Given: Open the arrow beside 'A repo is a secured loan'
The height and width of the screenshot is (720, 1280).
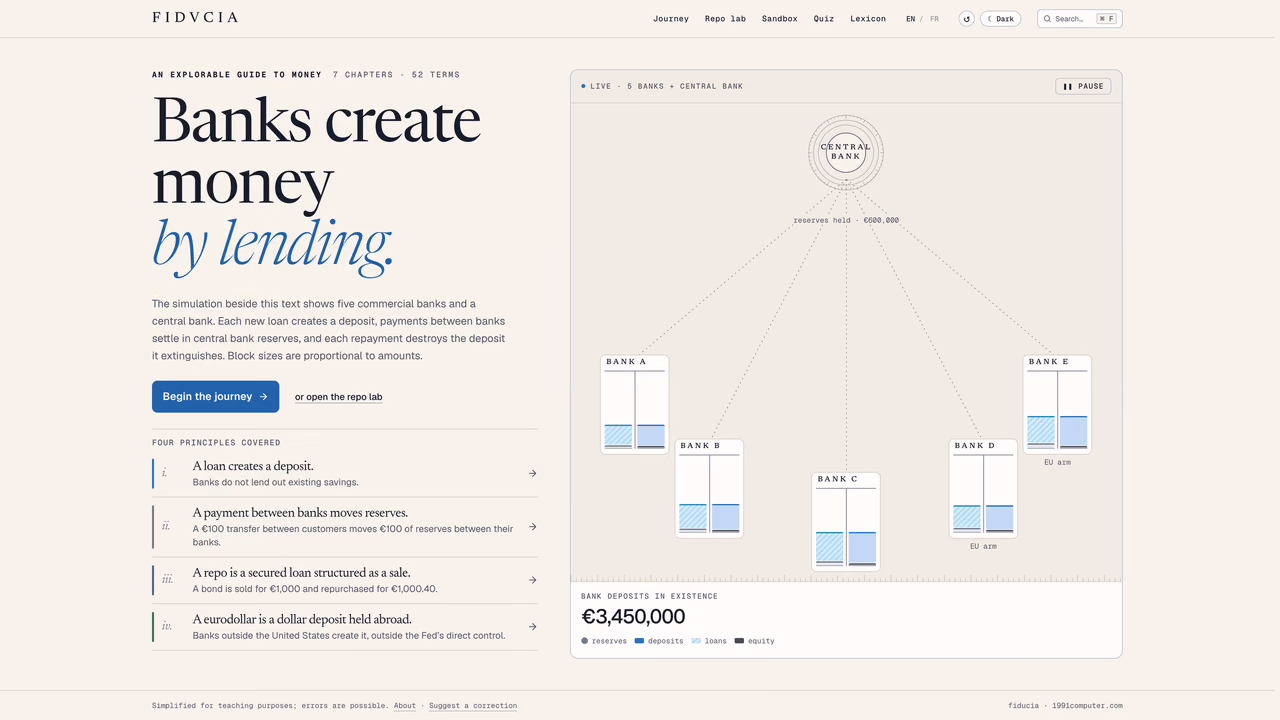Looking at the screenshot, I should [x=533, y=580].
